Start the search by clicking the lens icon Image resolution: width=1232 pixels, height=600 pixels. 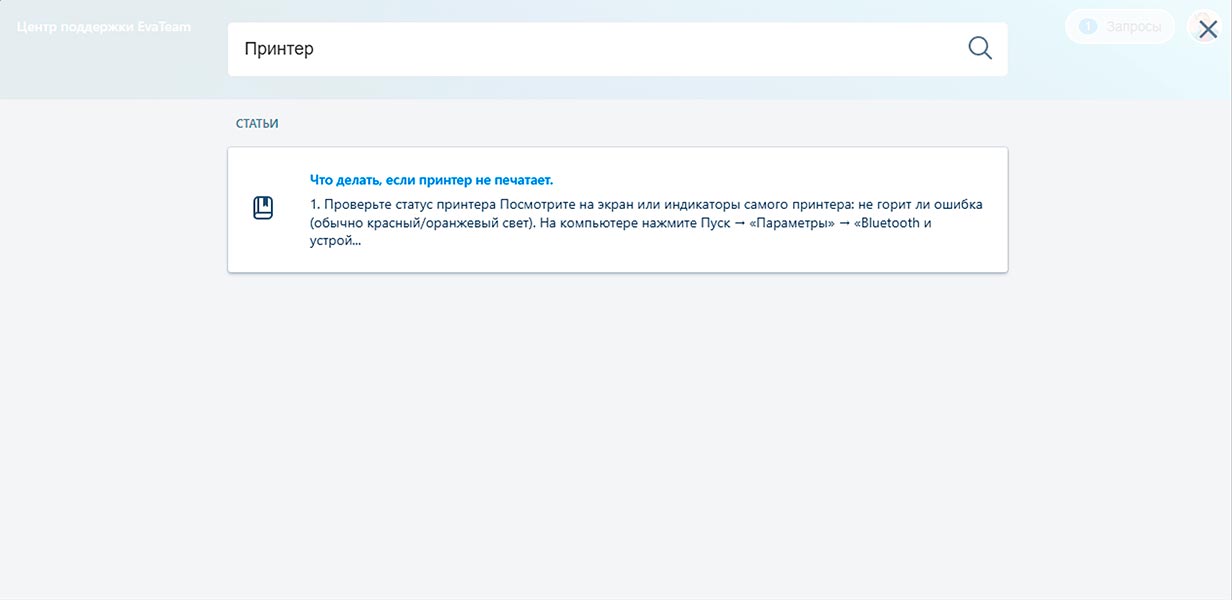[978, 47]
